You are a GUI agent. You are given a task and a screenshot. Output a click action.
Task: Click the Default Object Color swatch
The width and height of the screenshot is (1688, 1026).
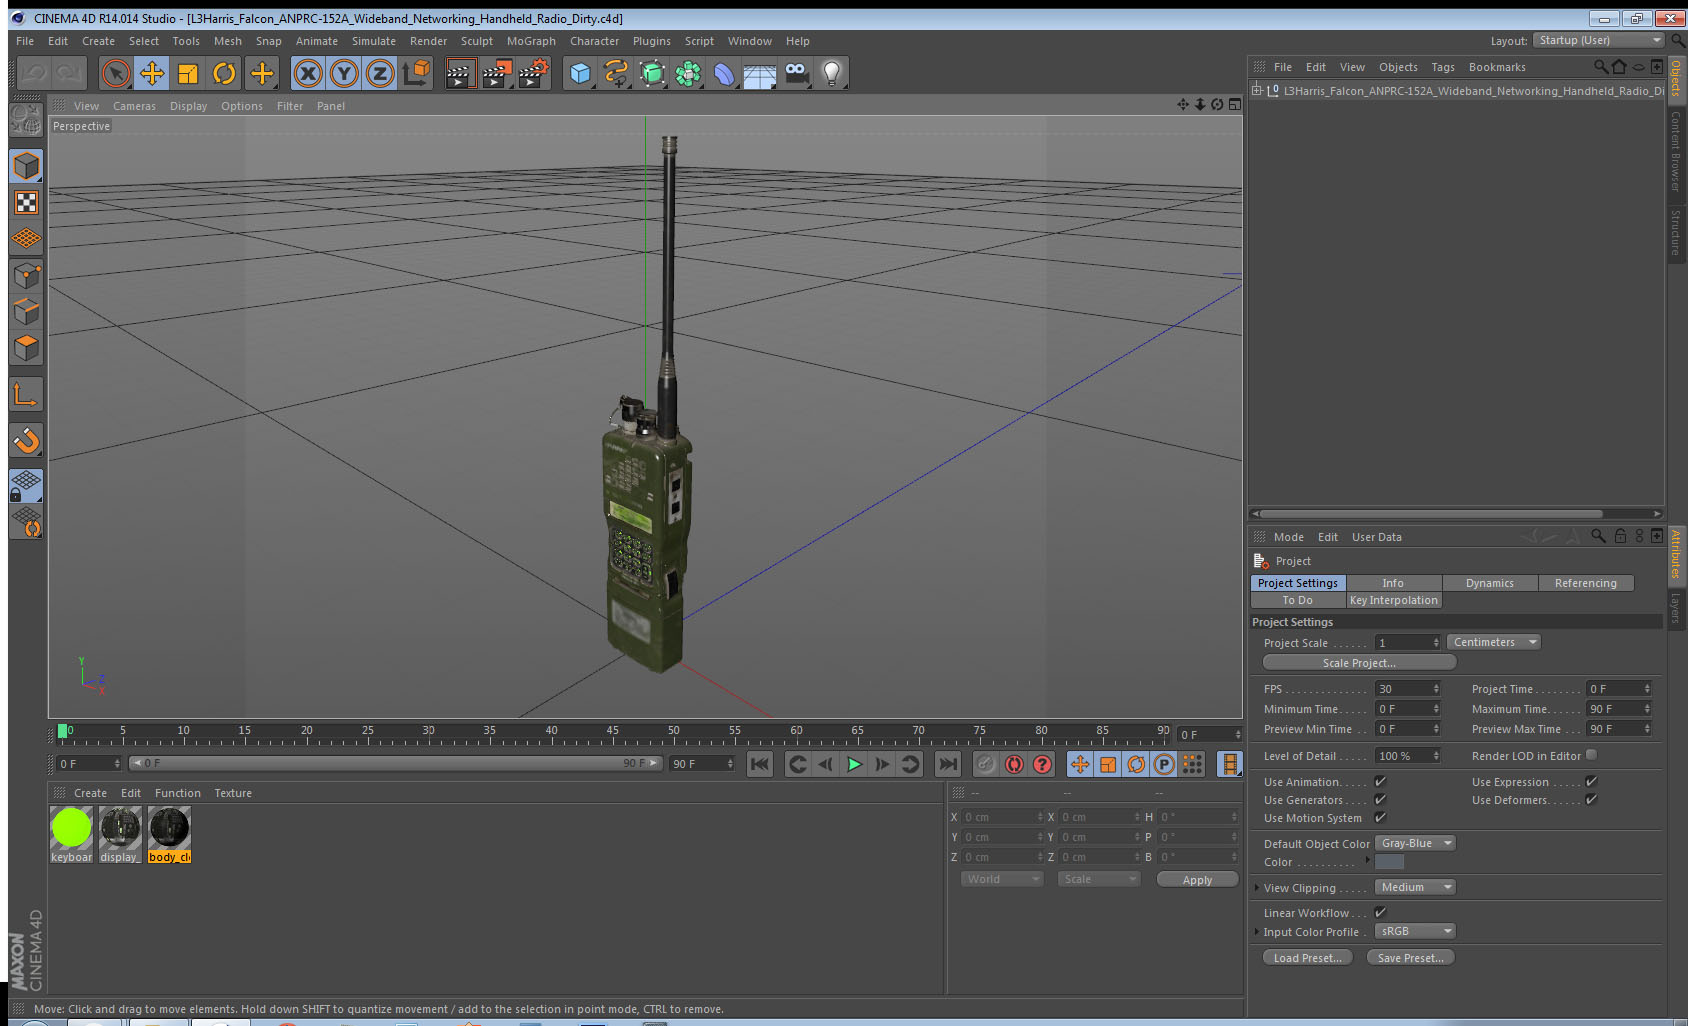coord(1389,862)
